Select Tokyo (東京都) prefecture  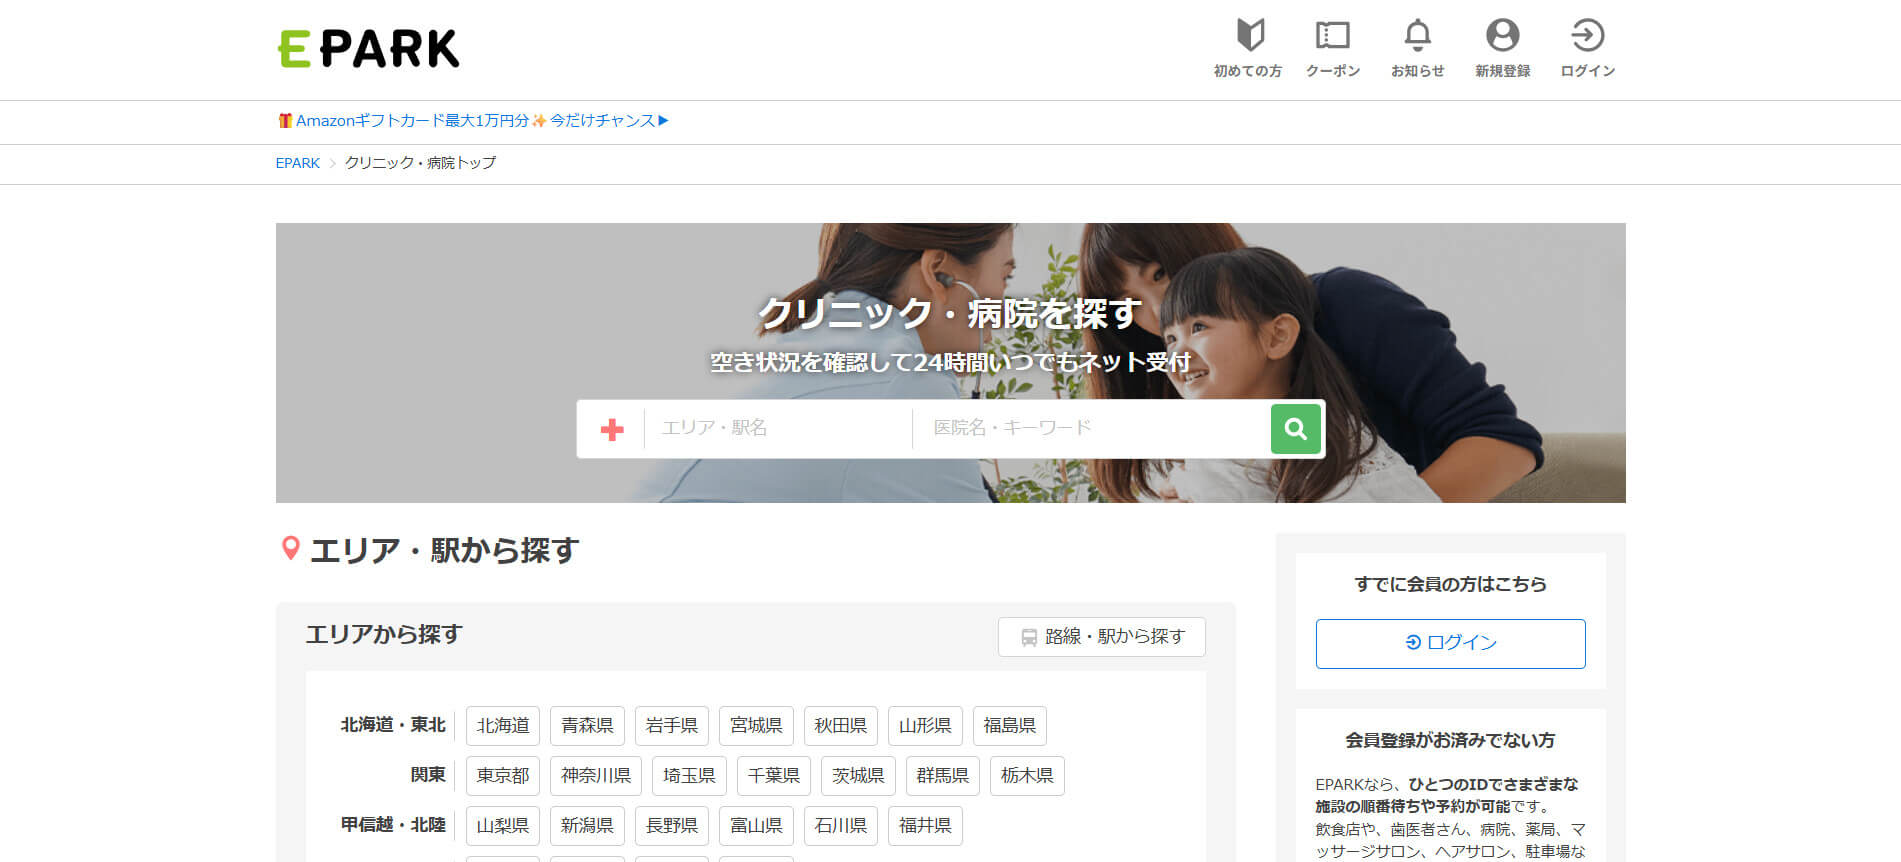click(502, 776)
